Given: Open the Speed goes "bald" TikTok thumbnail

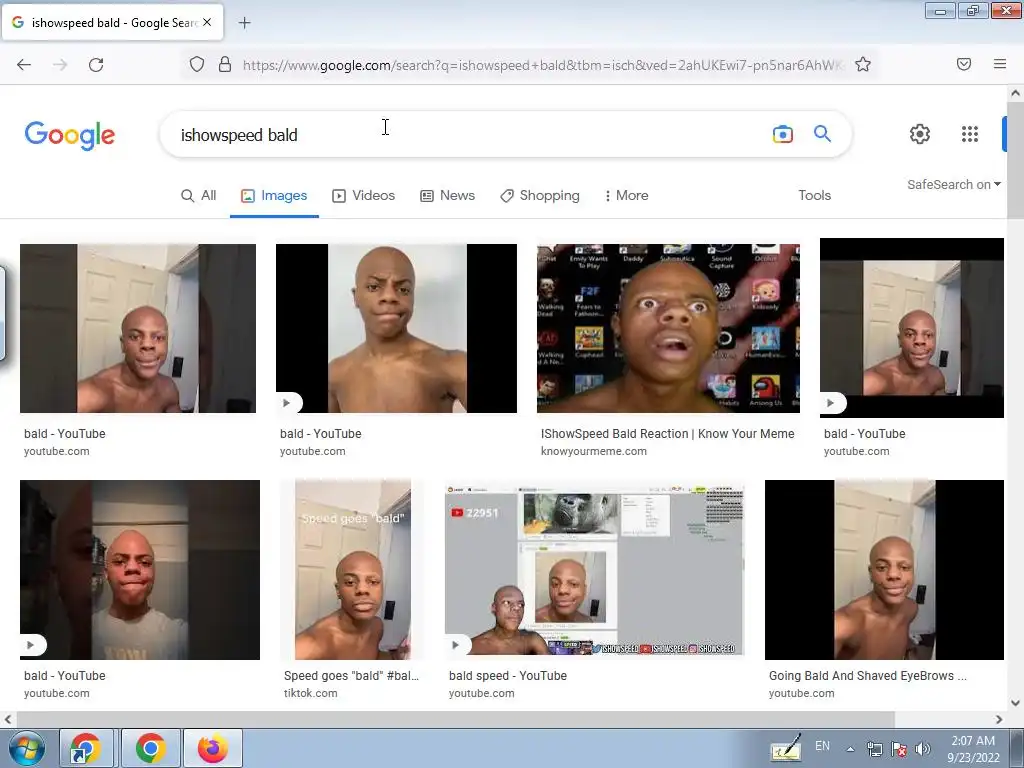Looking at the screenshot, I should click(353, 569).
